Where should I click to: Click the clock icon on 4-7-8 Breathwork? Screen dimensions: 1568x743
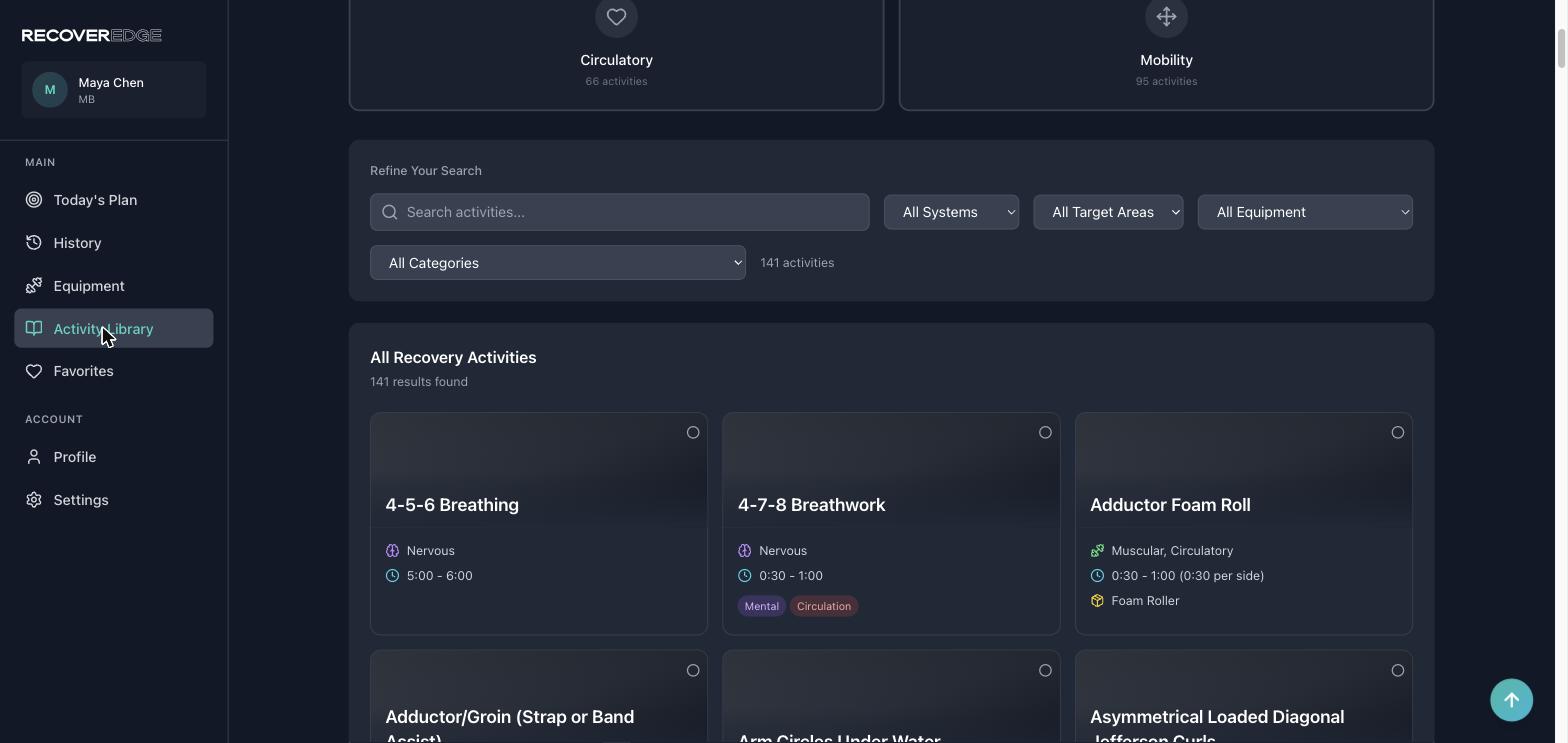click(x=744, y=576)
